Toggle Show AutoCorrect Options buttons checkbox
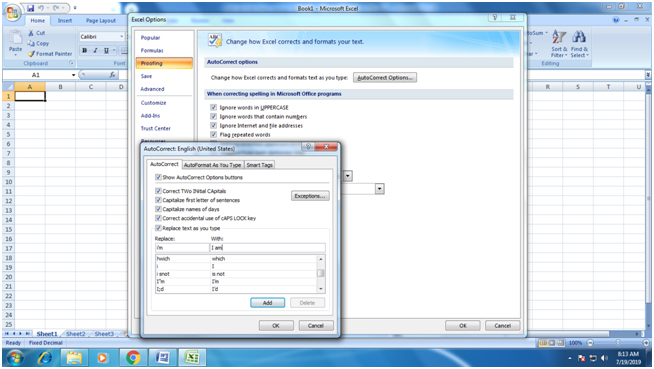654x369 pixels. click(x=158, y=177)
